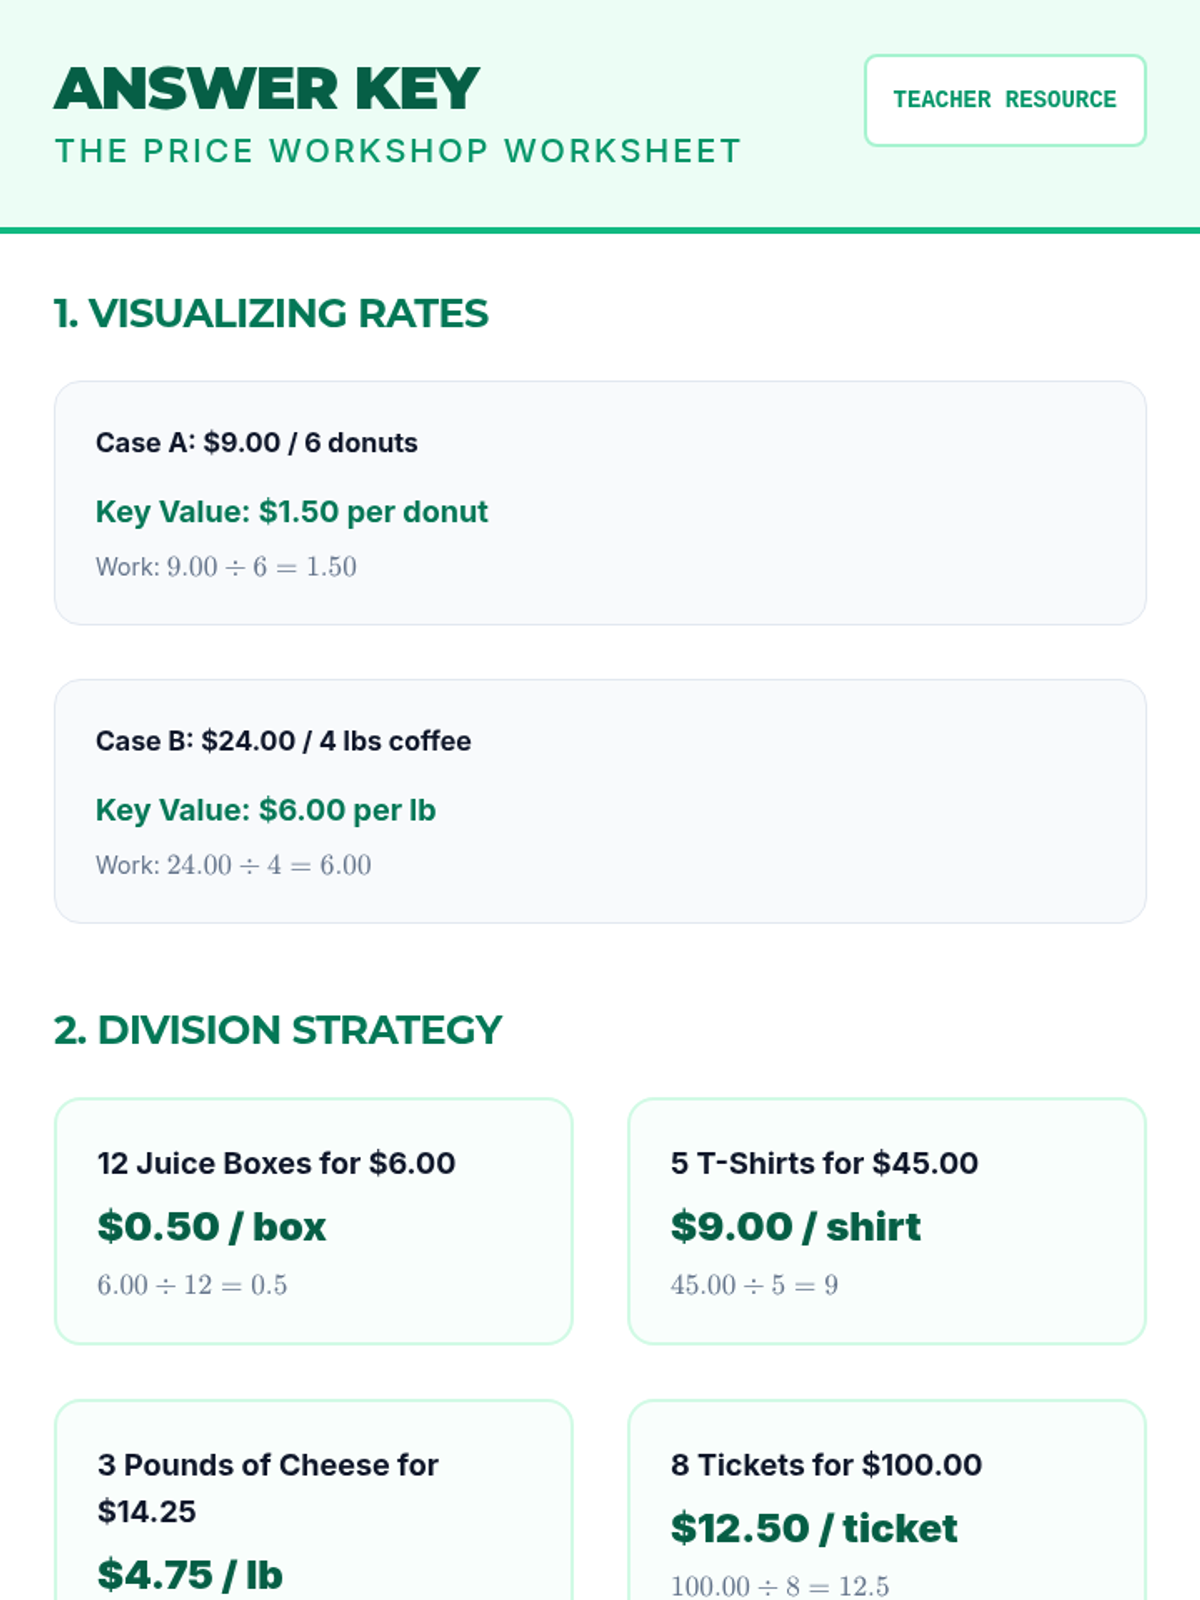Select the equation 45.00 ÷ 5 = 9

754,1285
